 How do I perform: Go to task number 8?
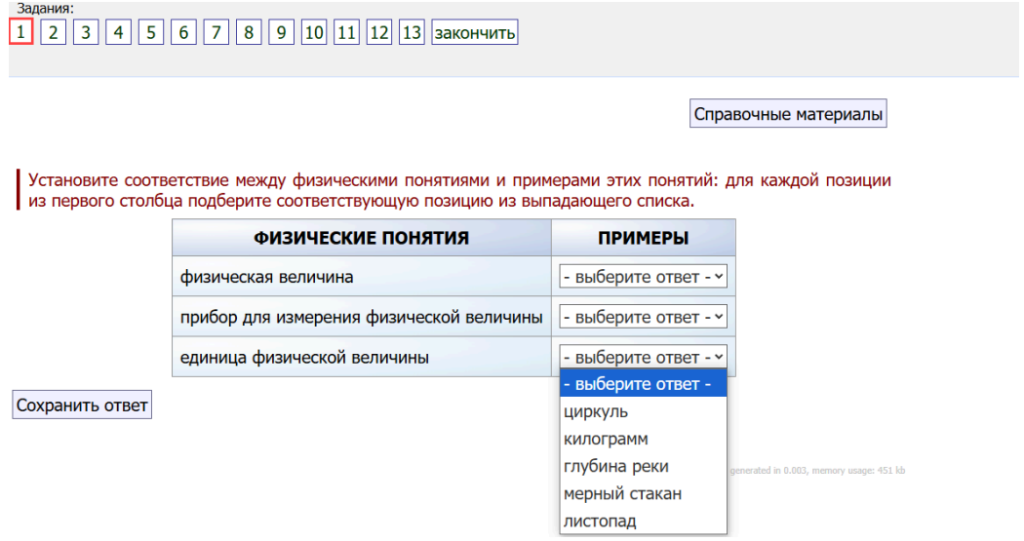249,33
